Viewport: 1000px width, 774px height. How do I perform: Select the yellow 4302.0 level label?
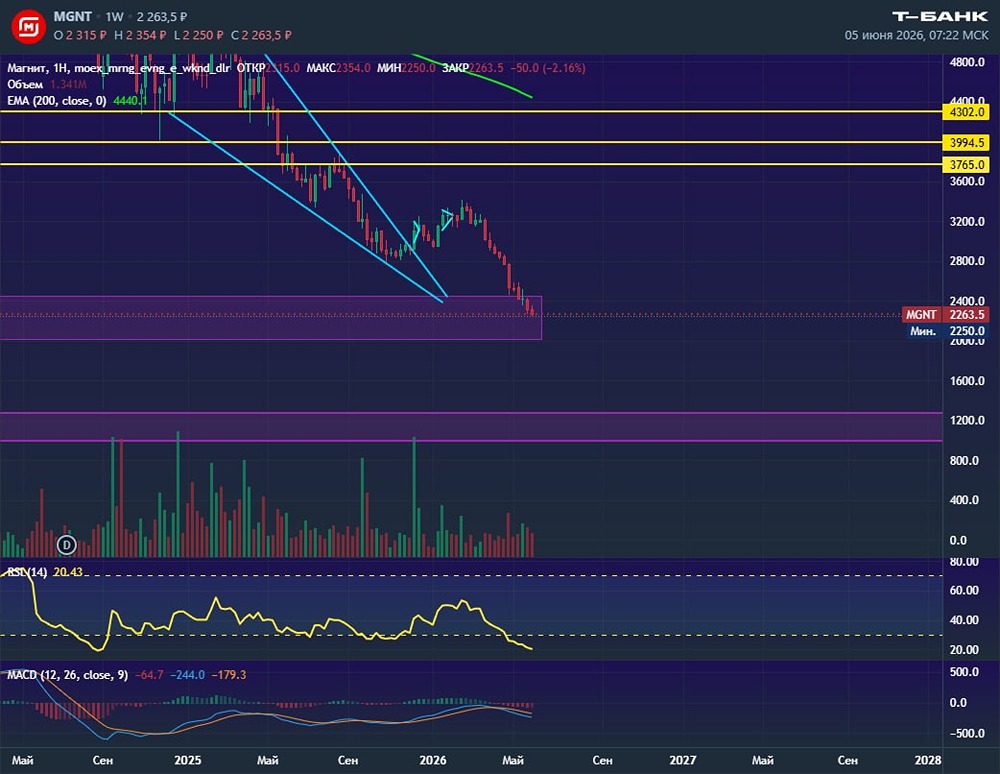coord(966,112)
